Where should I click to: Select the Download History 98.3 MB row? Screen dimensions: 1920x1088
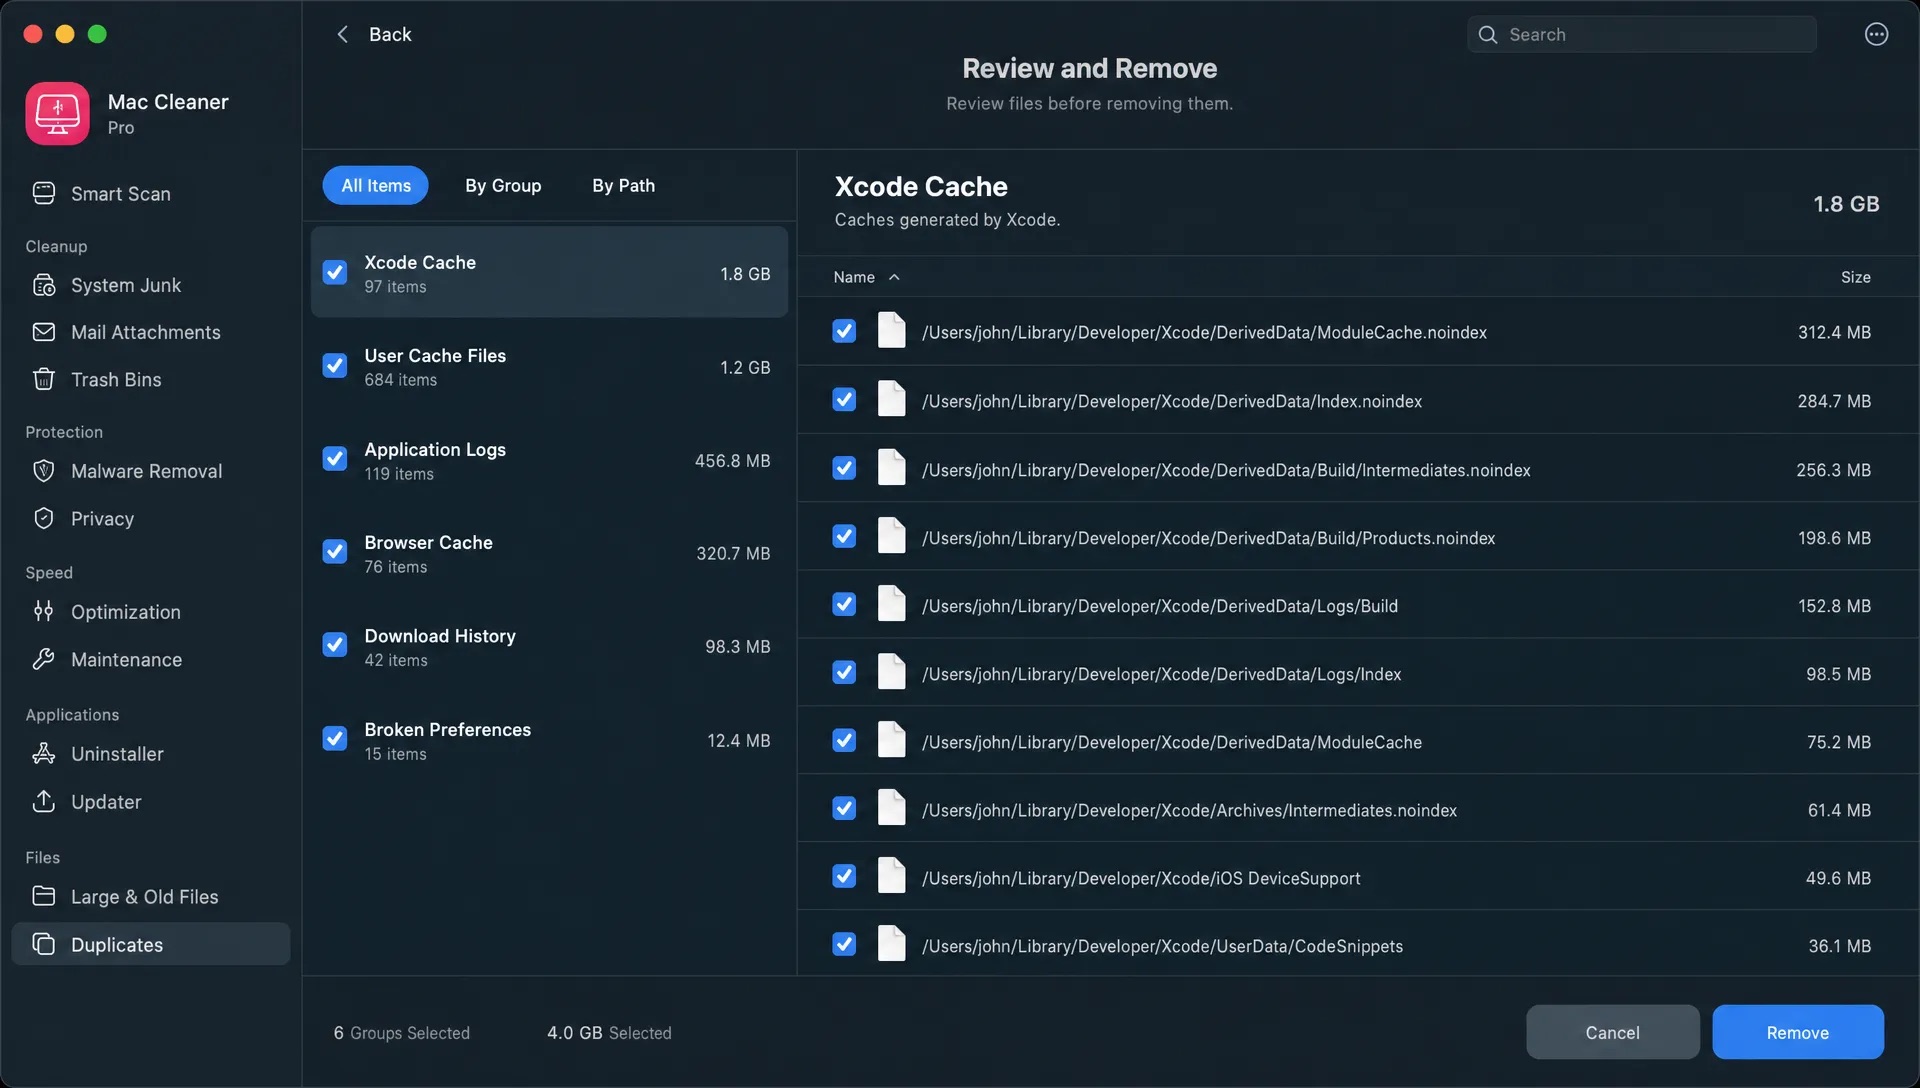coord(549,646)
